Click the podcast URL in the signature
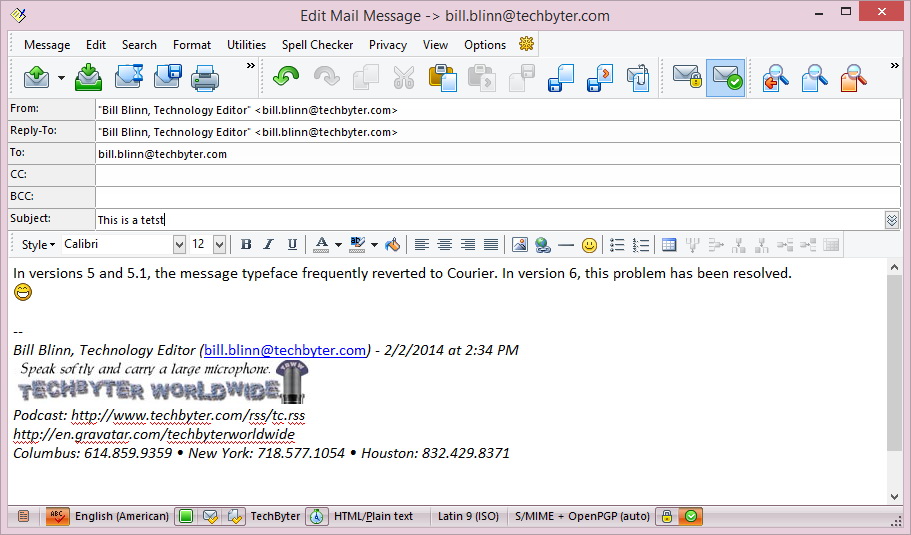911x535 pixels. 188,415
